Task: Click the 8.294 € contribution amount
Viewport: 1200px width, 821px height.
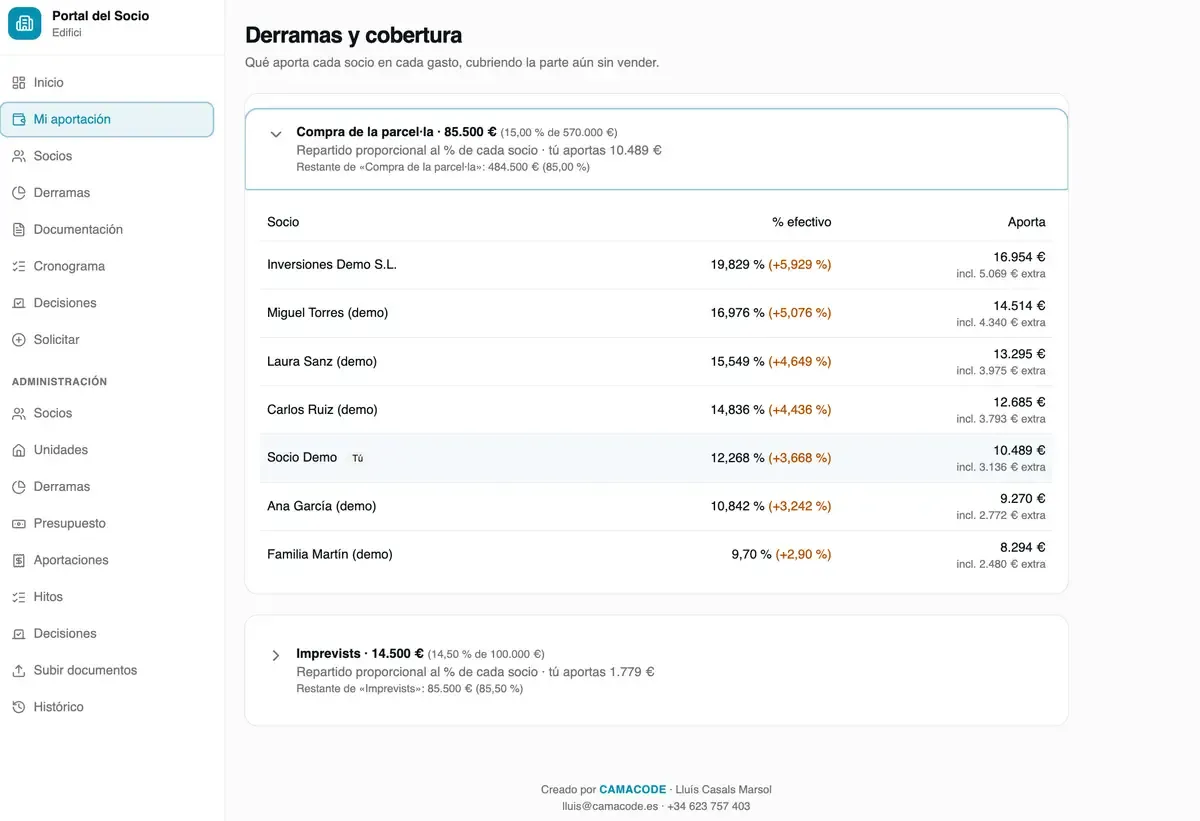Action: 1023,547
